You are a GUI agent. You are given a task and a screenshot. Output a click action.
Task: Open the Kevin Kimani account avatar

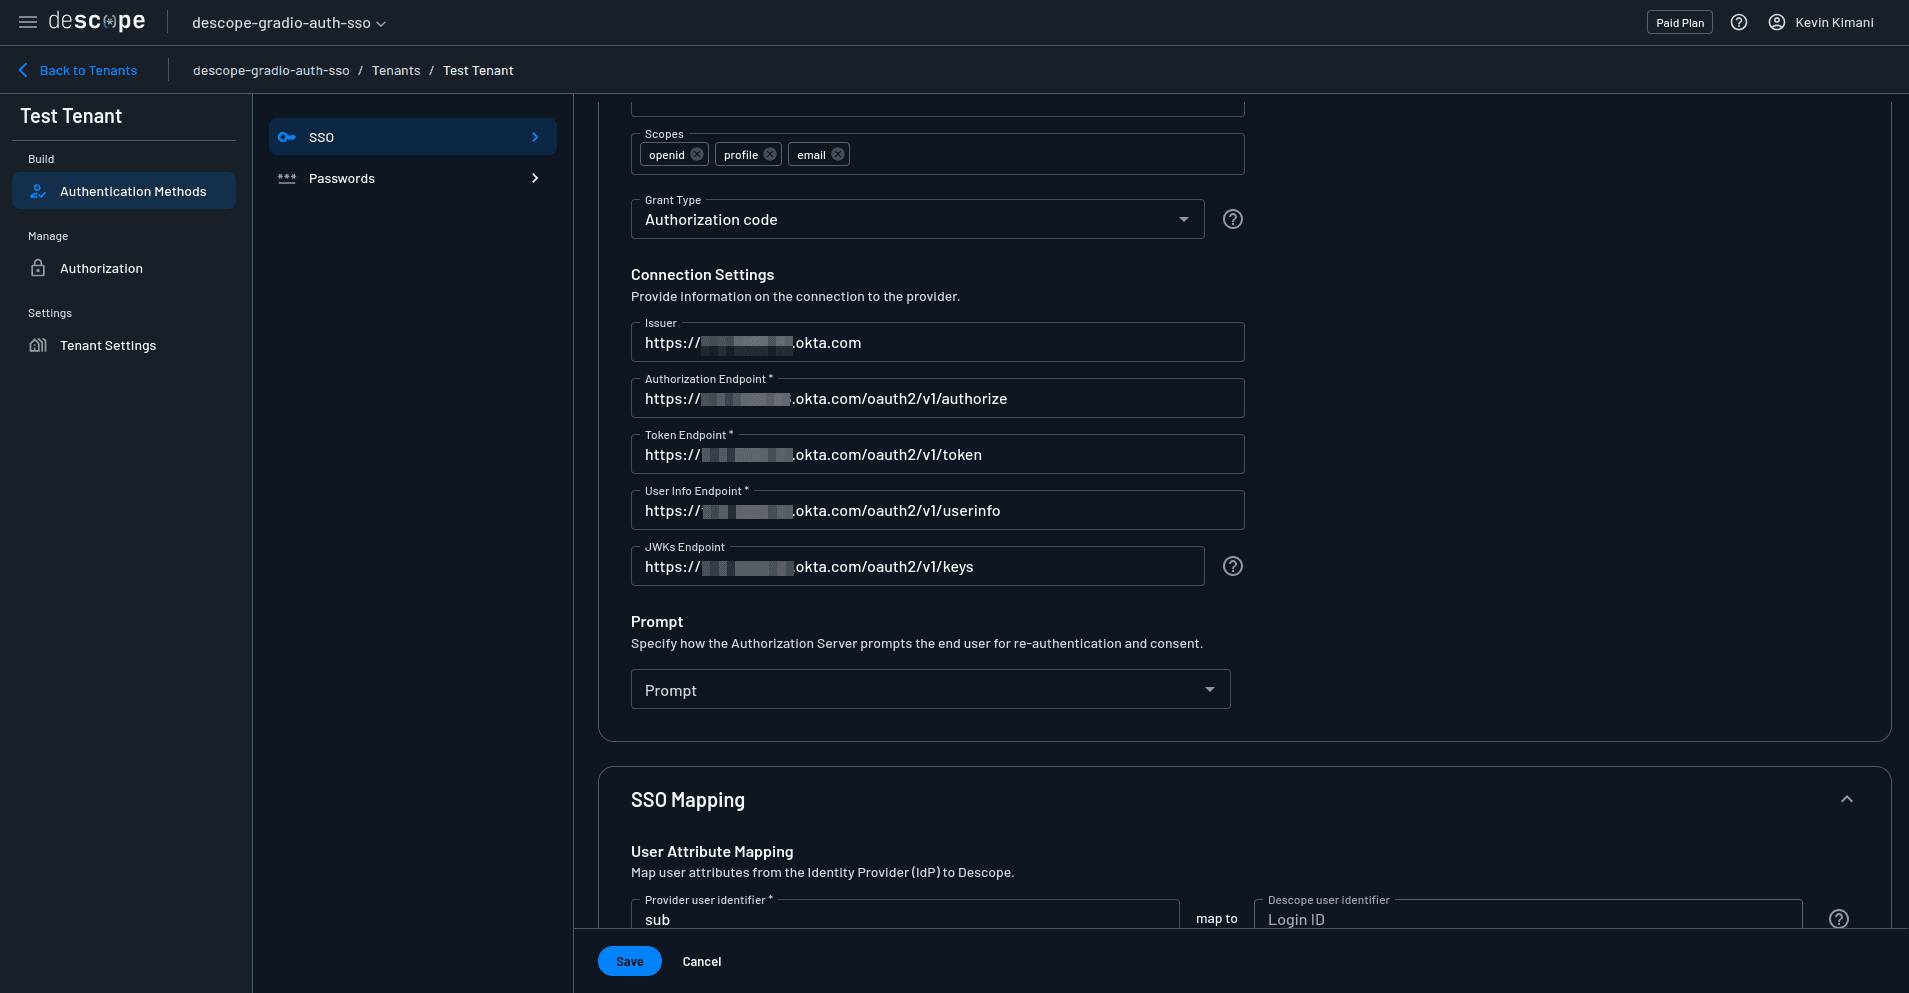pyautogui.click(x=1776, y=22)
